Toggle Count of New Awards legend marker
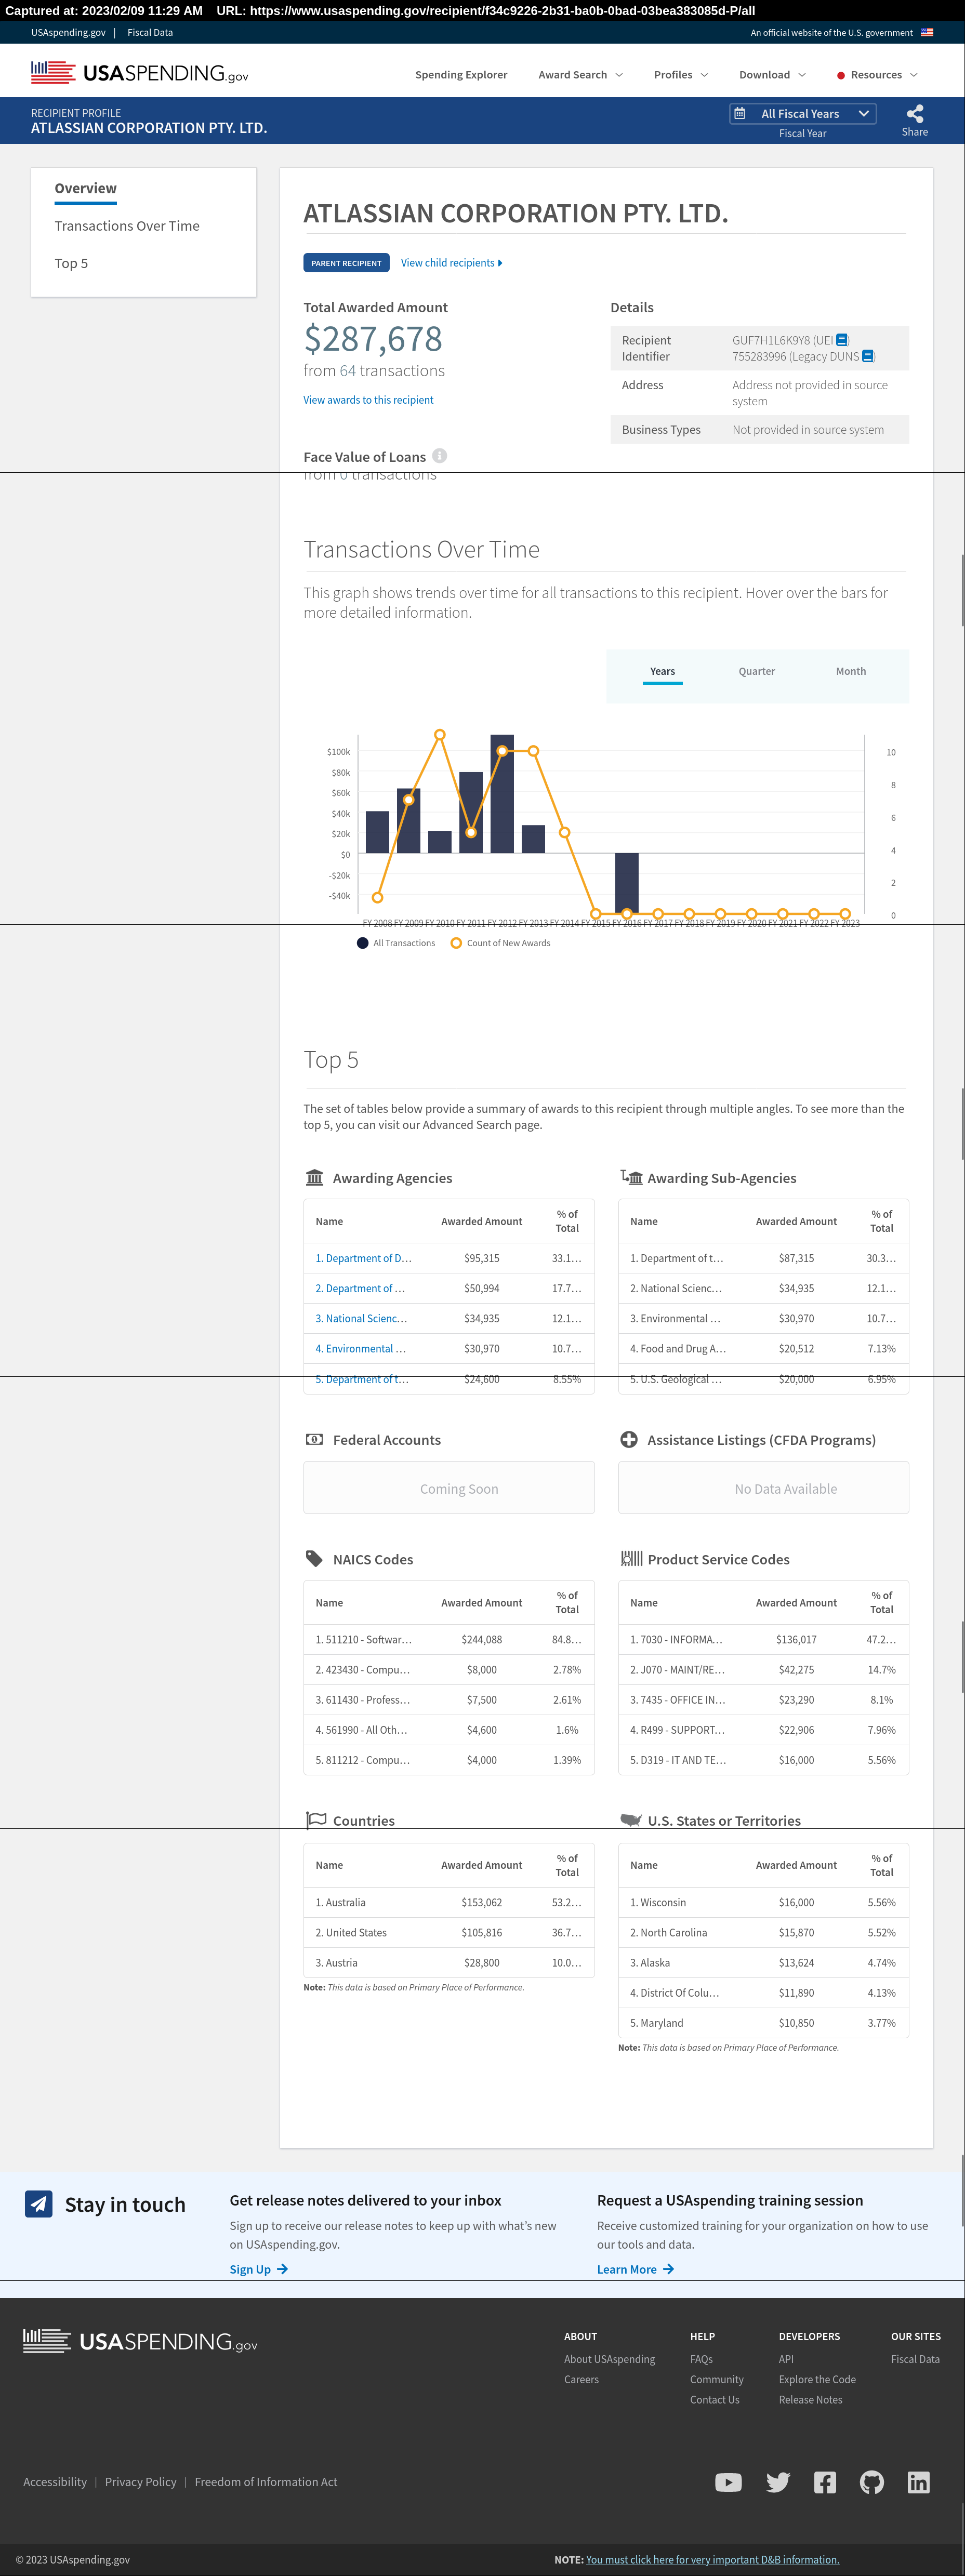965x2576 pixels. [x=456, y=943]
